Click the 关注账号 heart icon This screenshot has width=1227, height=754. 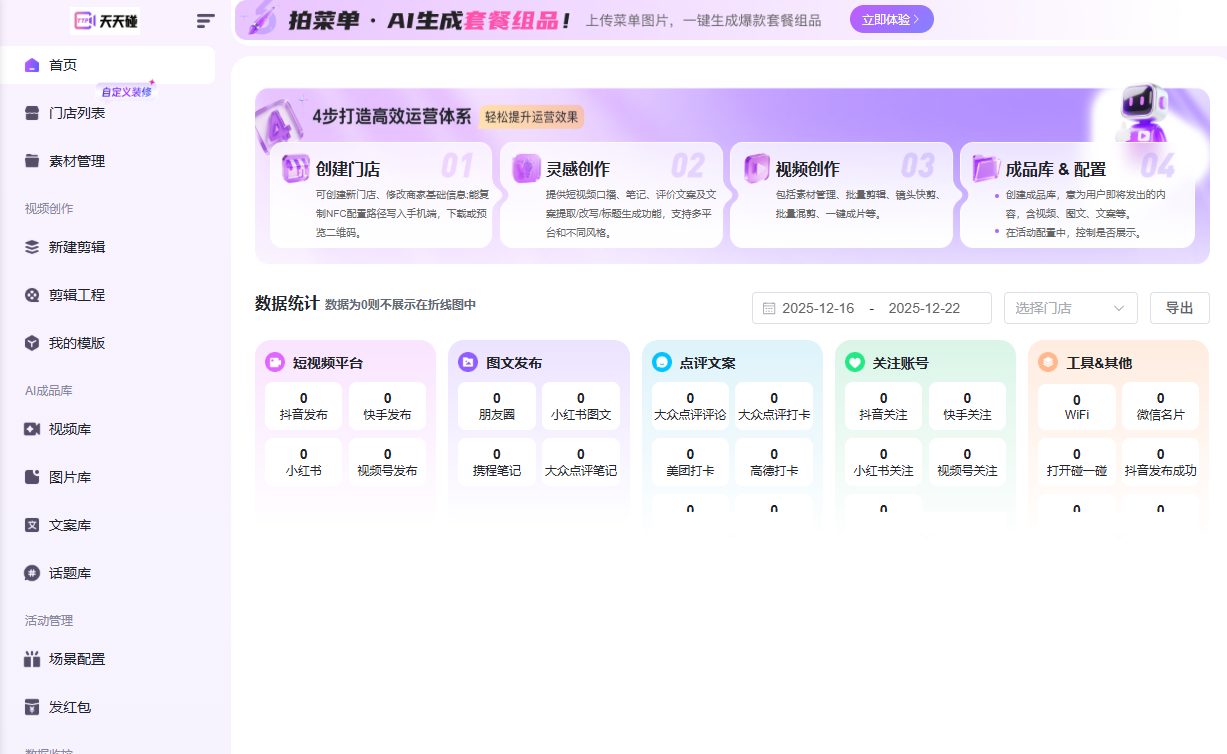(854, 362)
